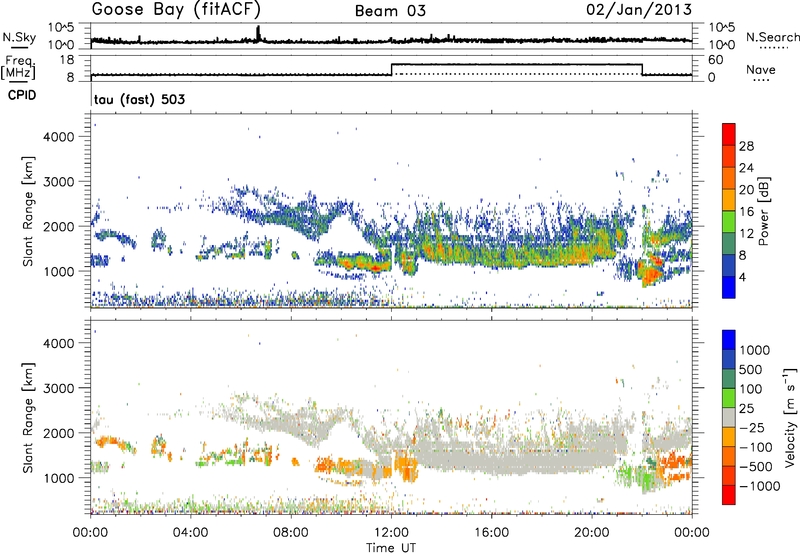Click the '1000' velocity scale value

754,350
